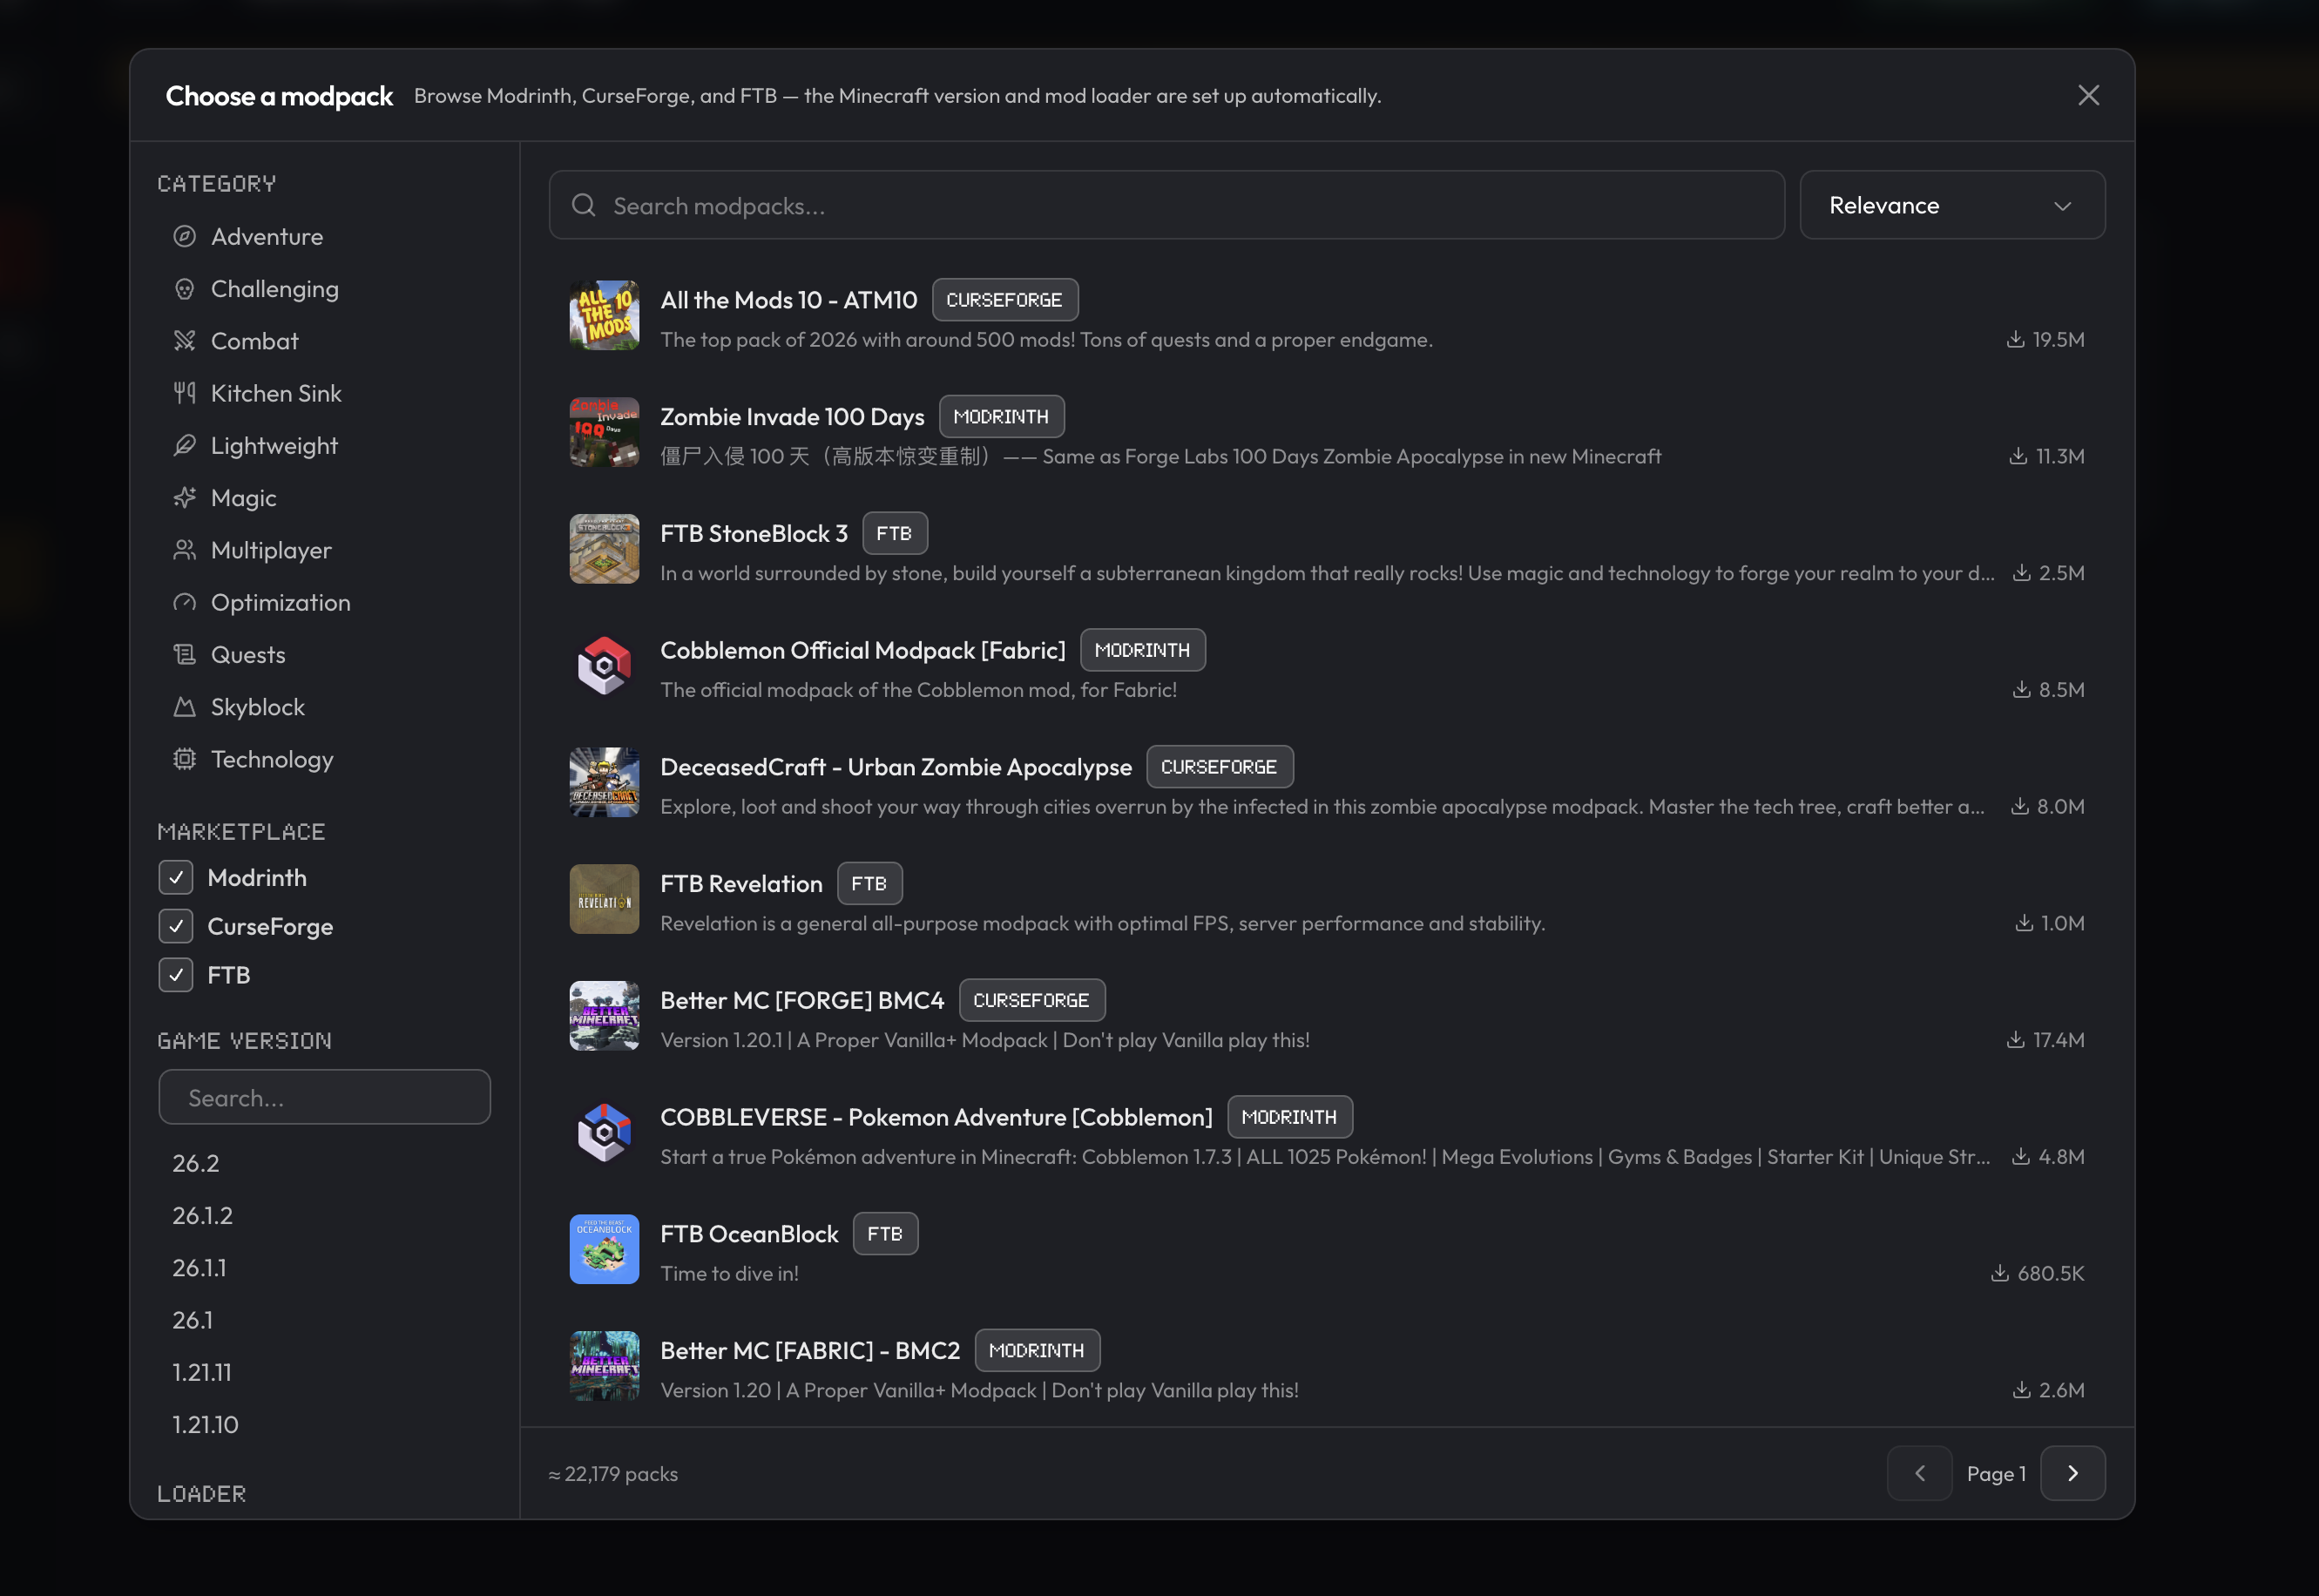The height and width of the screenshot is (1596, 2319).
Task: Click download icon beside 19.5M count
Action: tap(2015, 339)
